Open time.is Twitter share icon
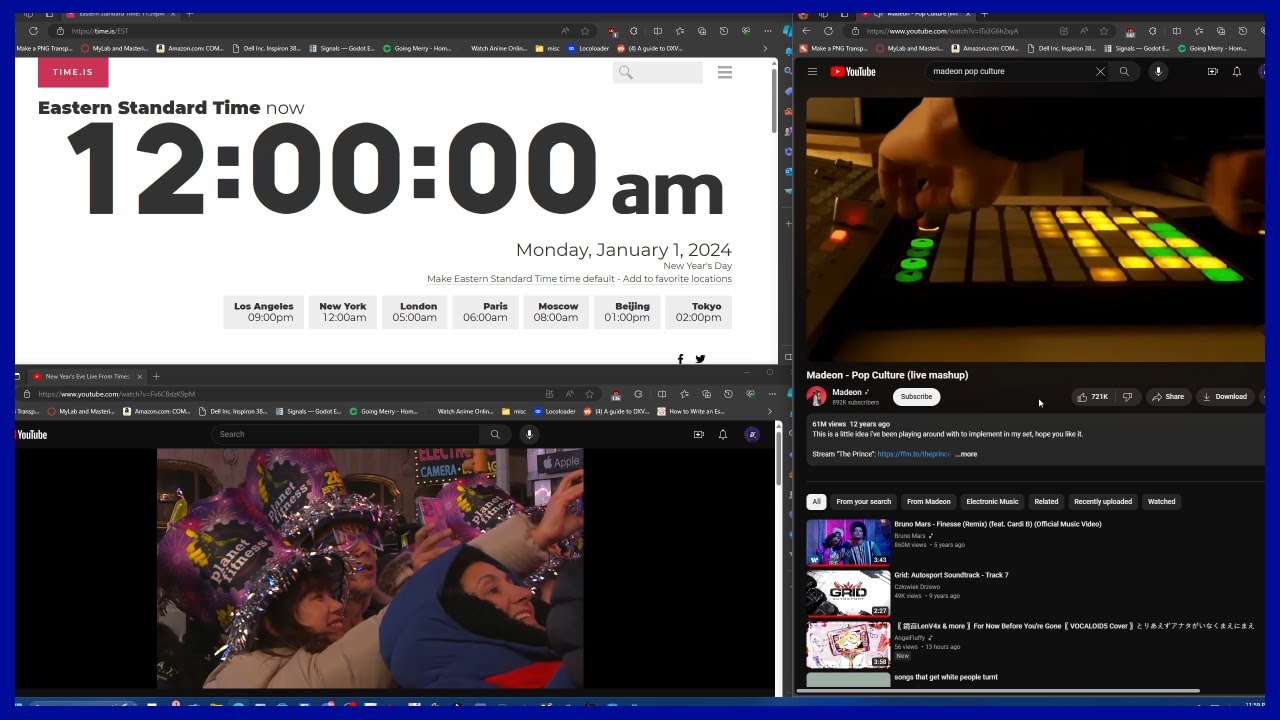Screen dimensions: 1280x720 pyautogui.click(x=700, y=359)
